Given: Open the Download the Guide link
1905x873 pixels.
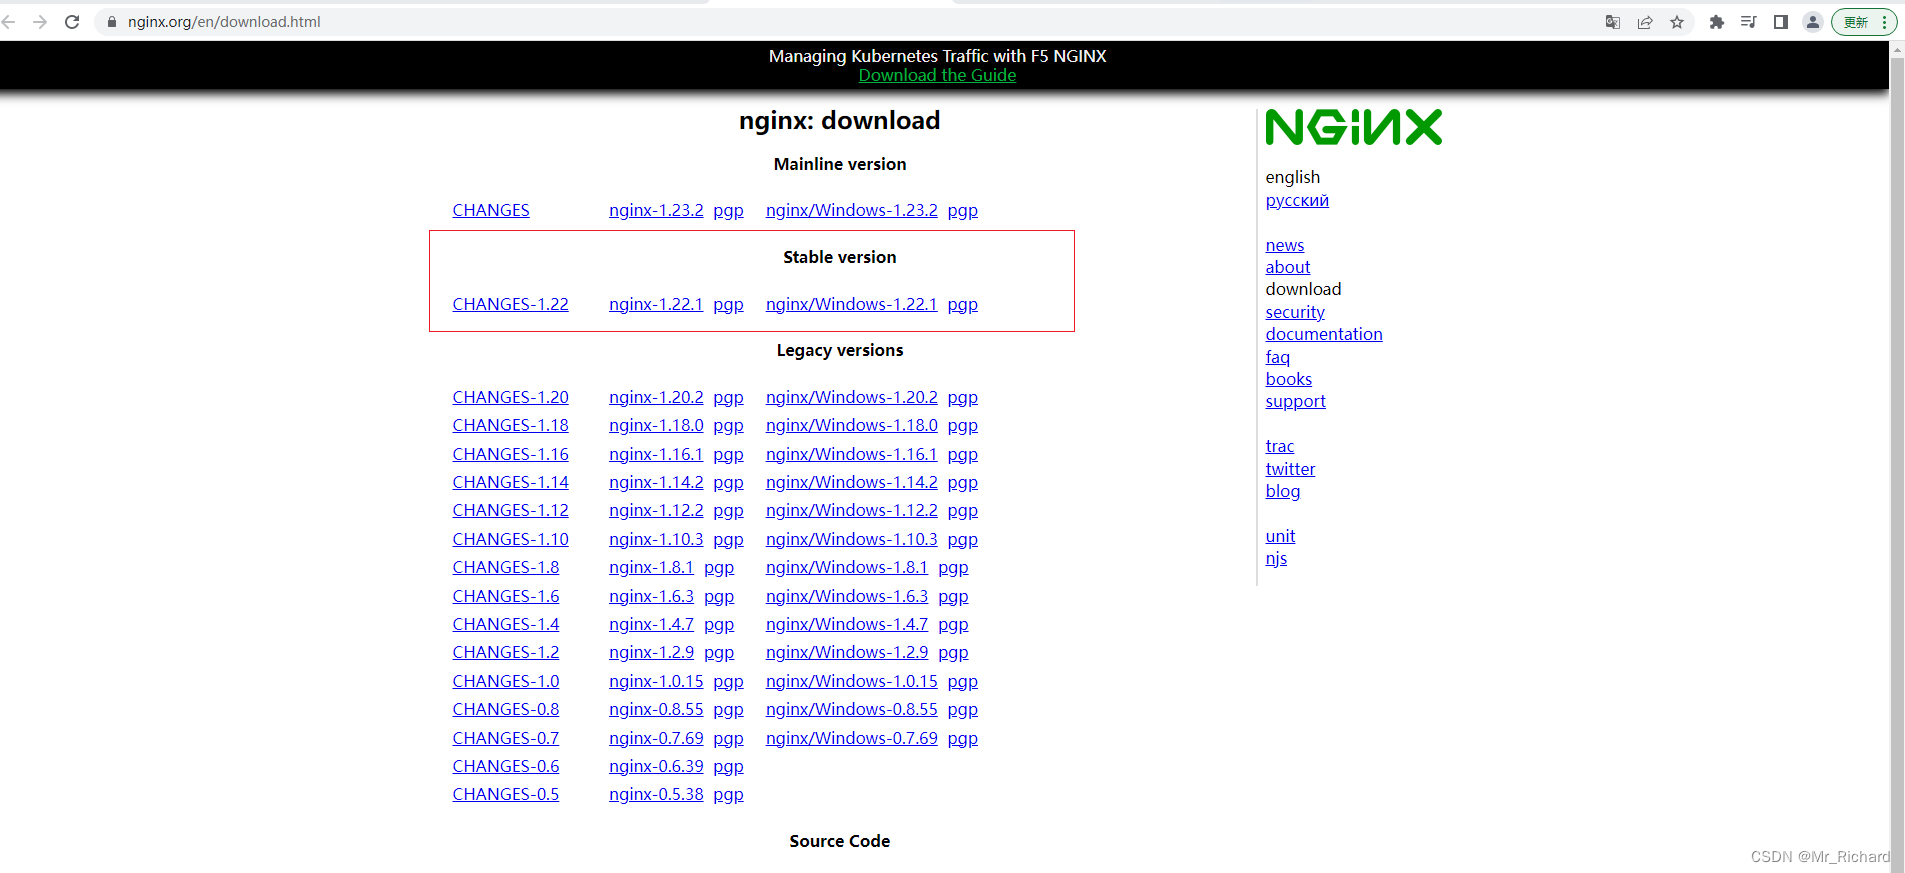Looking at the screenshot, I should pyautogui.click(x=937, y=76).
